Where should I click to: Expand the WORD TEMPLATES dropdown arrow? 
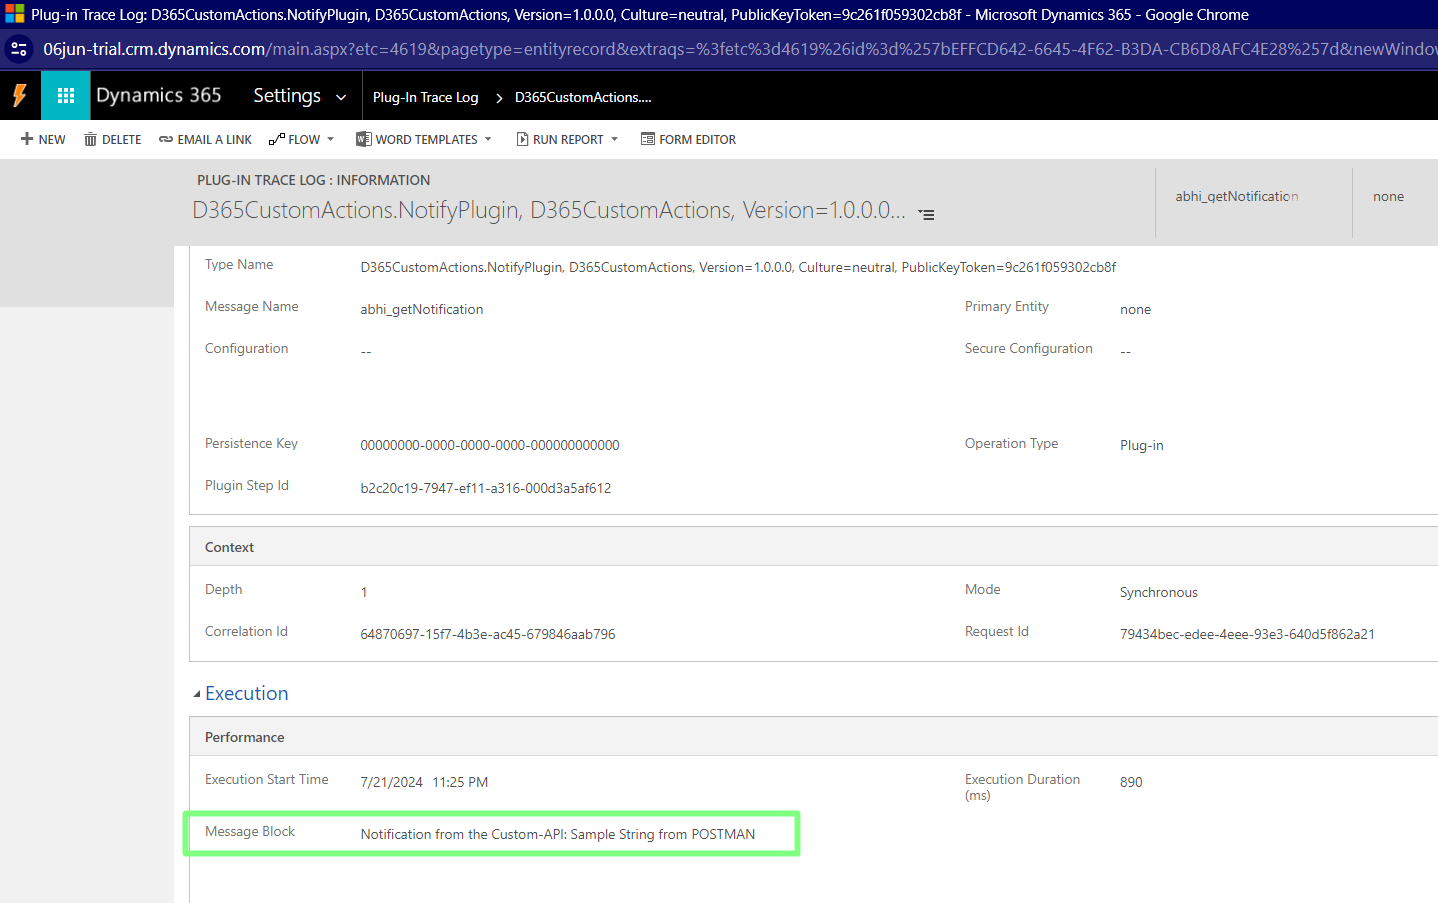(x=488, y=139)
